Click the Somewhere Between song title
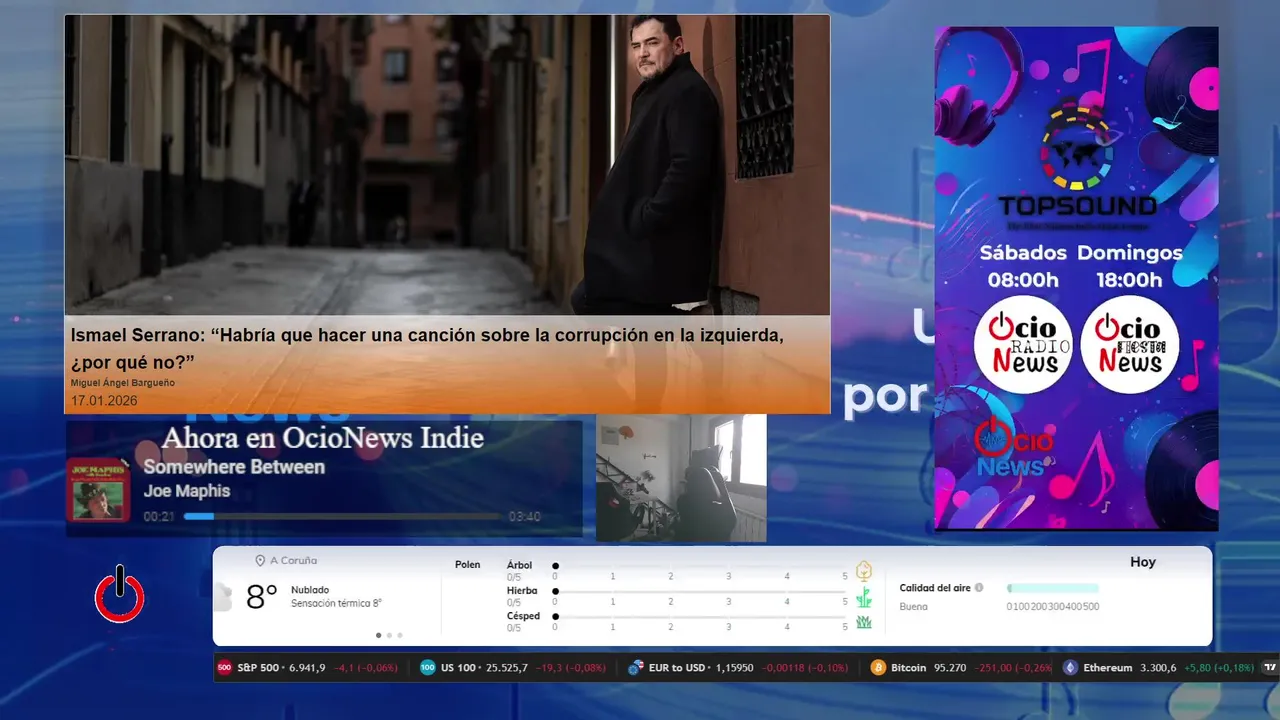1280x720 pixels. coord(234,467)
